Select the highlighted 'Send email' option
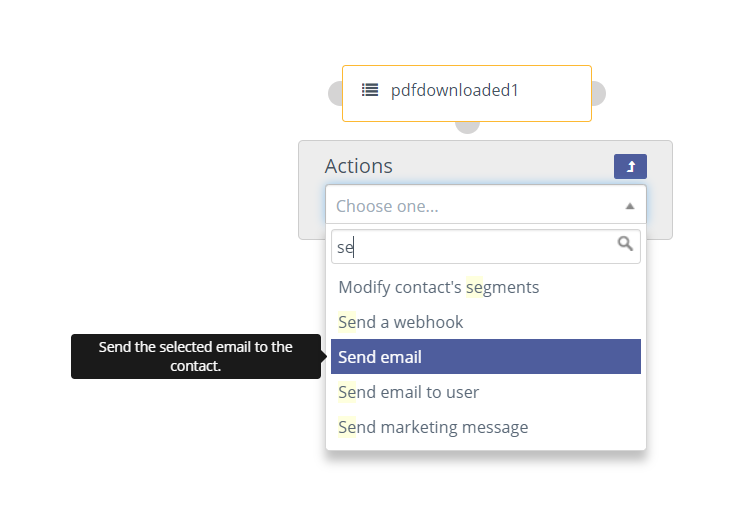Viewport: 749px width, 511px height. [486, 357]
